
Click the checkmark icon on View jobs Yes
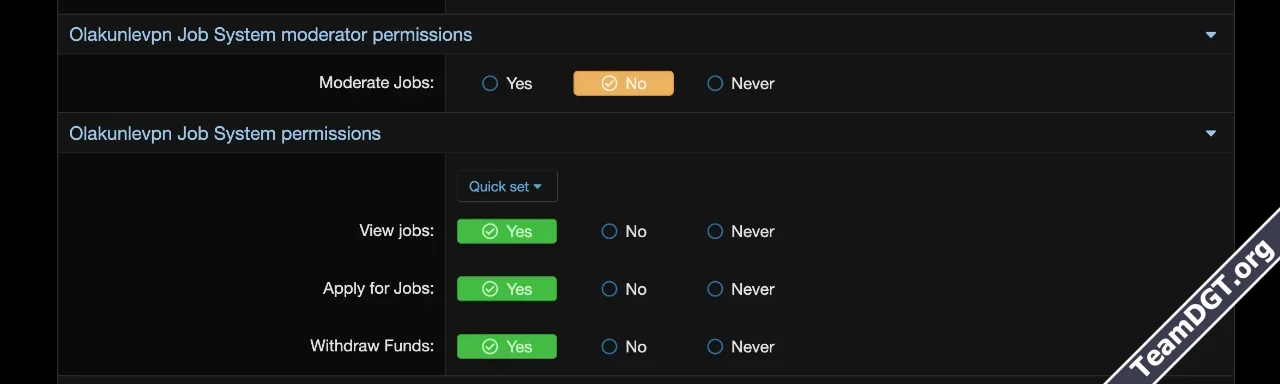490,232
